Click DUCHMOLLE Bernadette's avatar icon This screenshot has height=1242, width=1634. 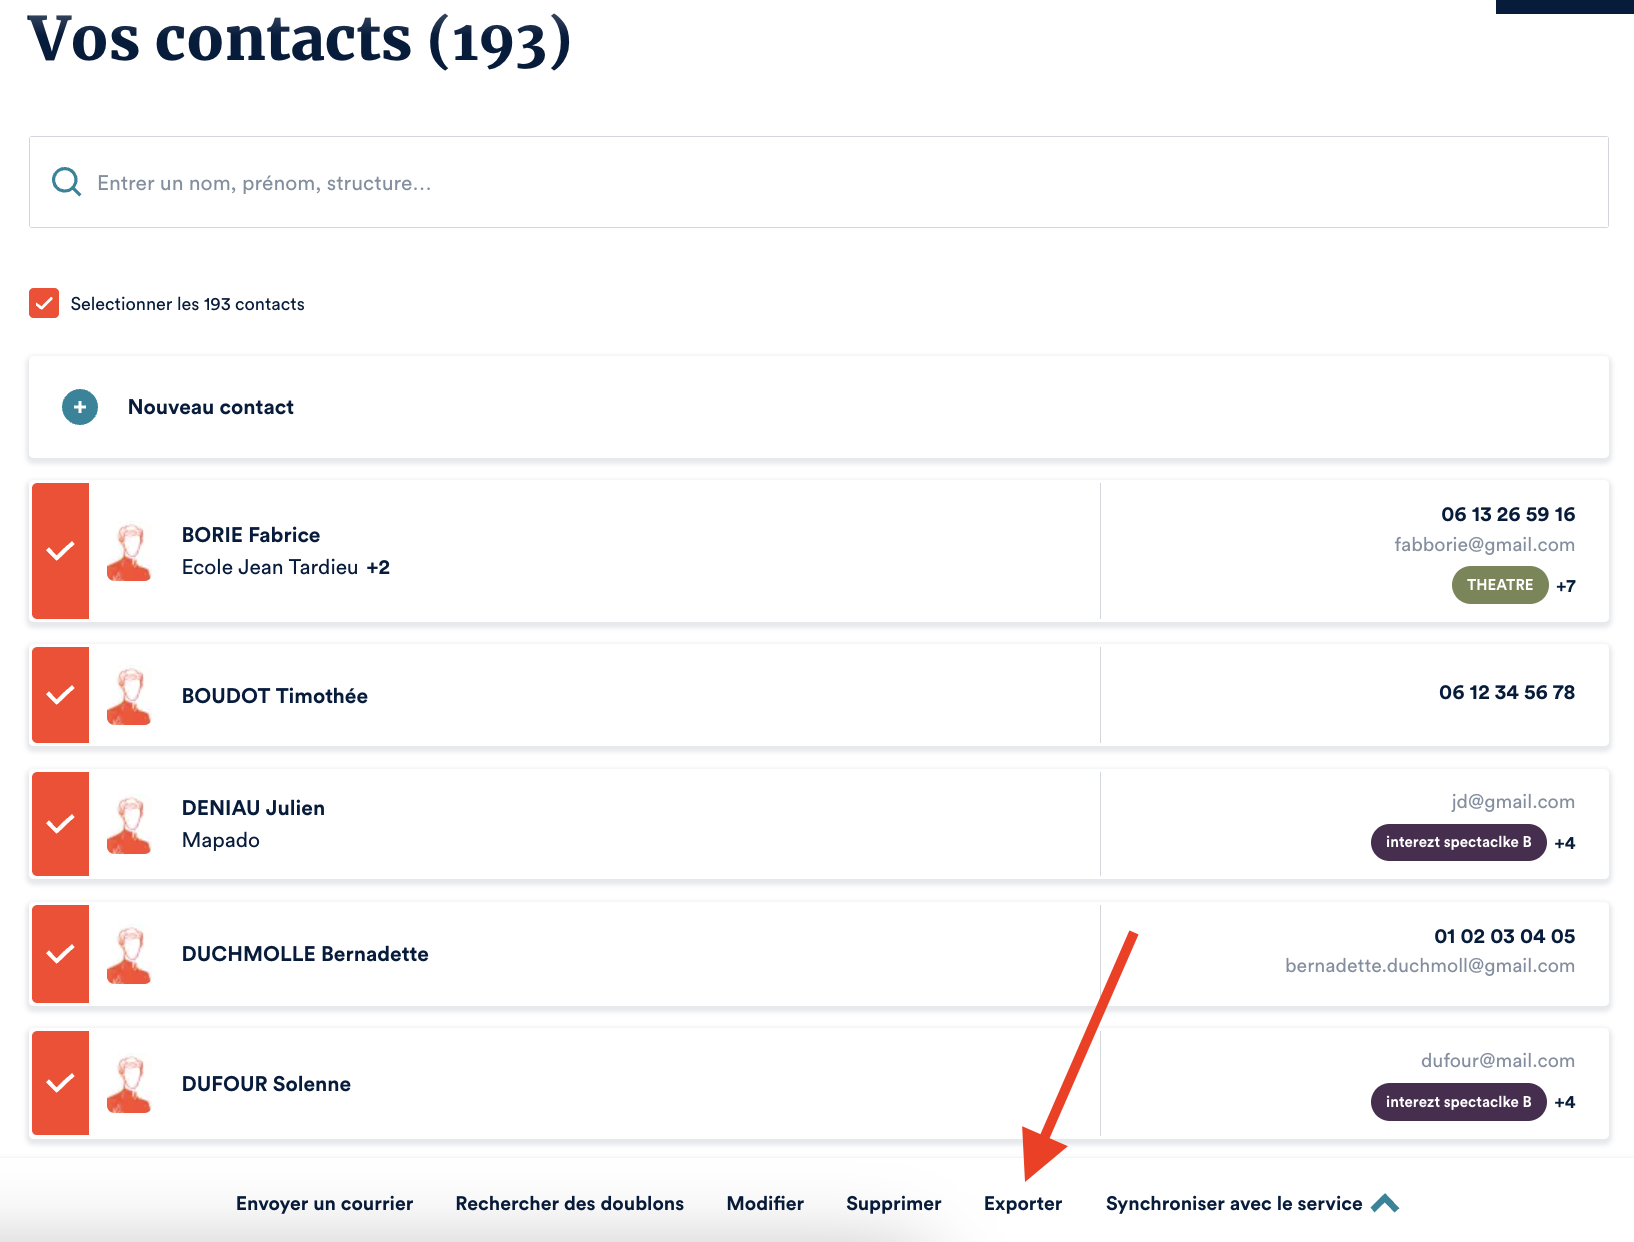tap(129, 955)
